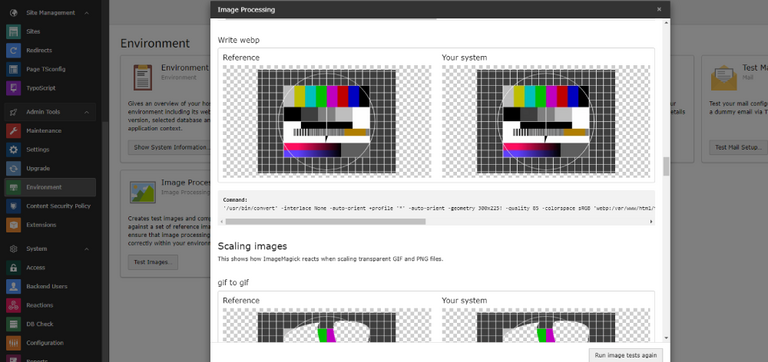The width and height of the screenshot is (768, 362).
Task: Click the Backend Users icon
Action: point(14,287)
